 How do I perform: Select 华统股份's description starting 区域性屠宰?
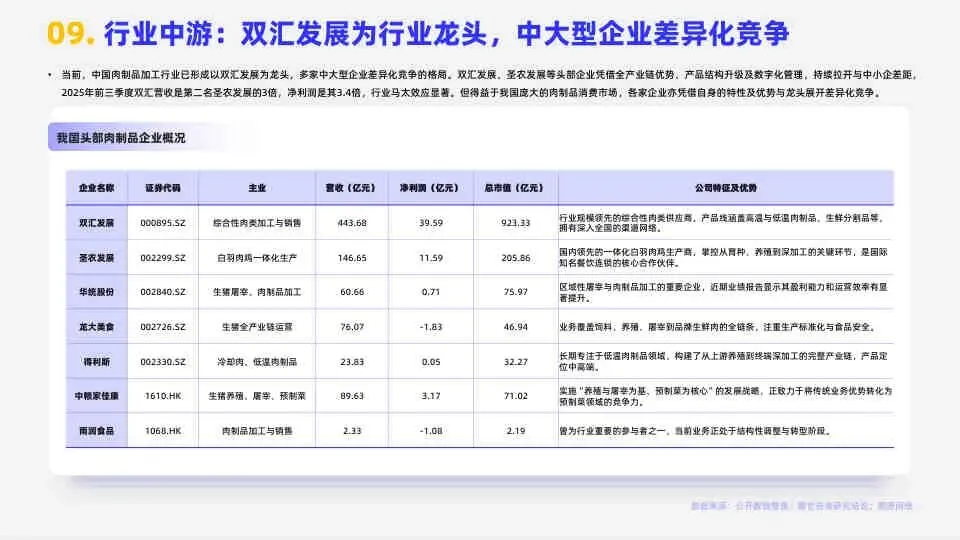(x=723, y=292)
